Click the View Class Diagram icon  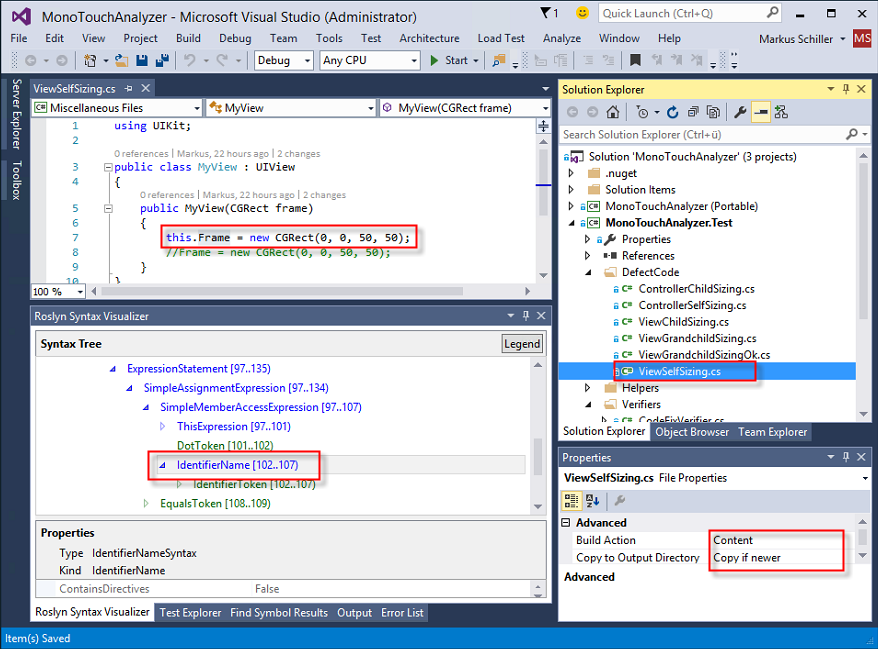(781, 113)
